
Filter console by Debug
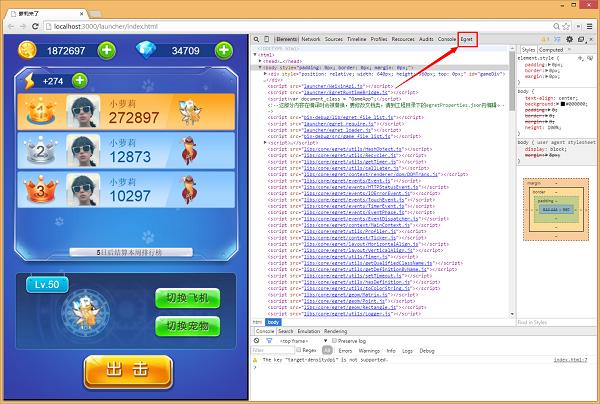(x=427, y=350)
